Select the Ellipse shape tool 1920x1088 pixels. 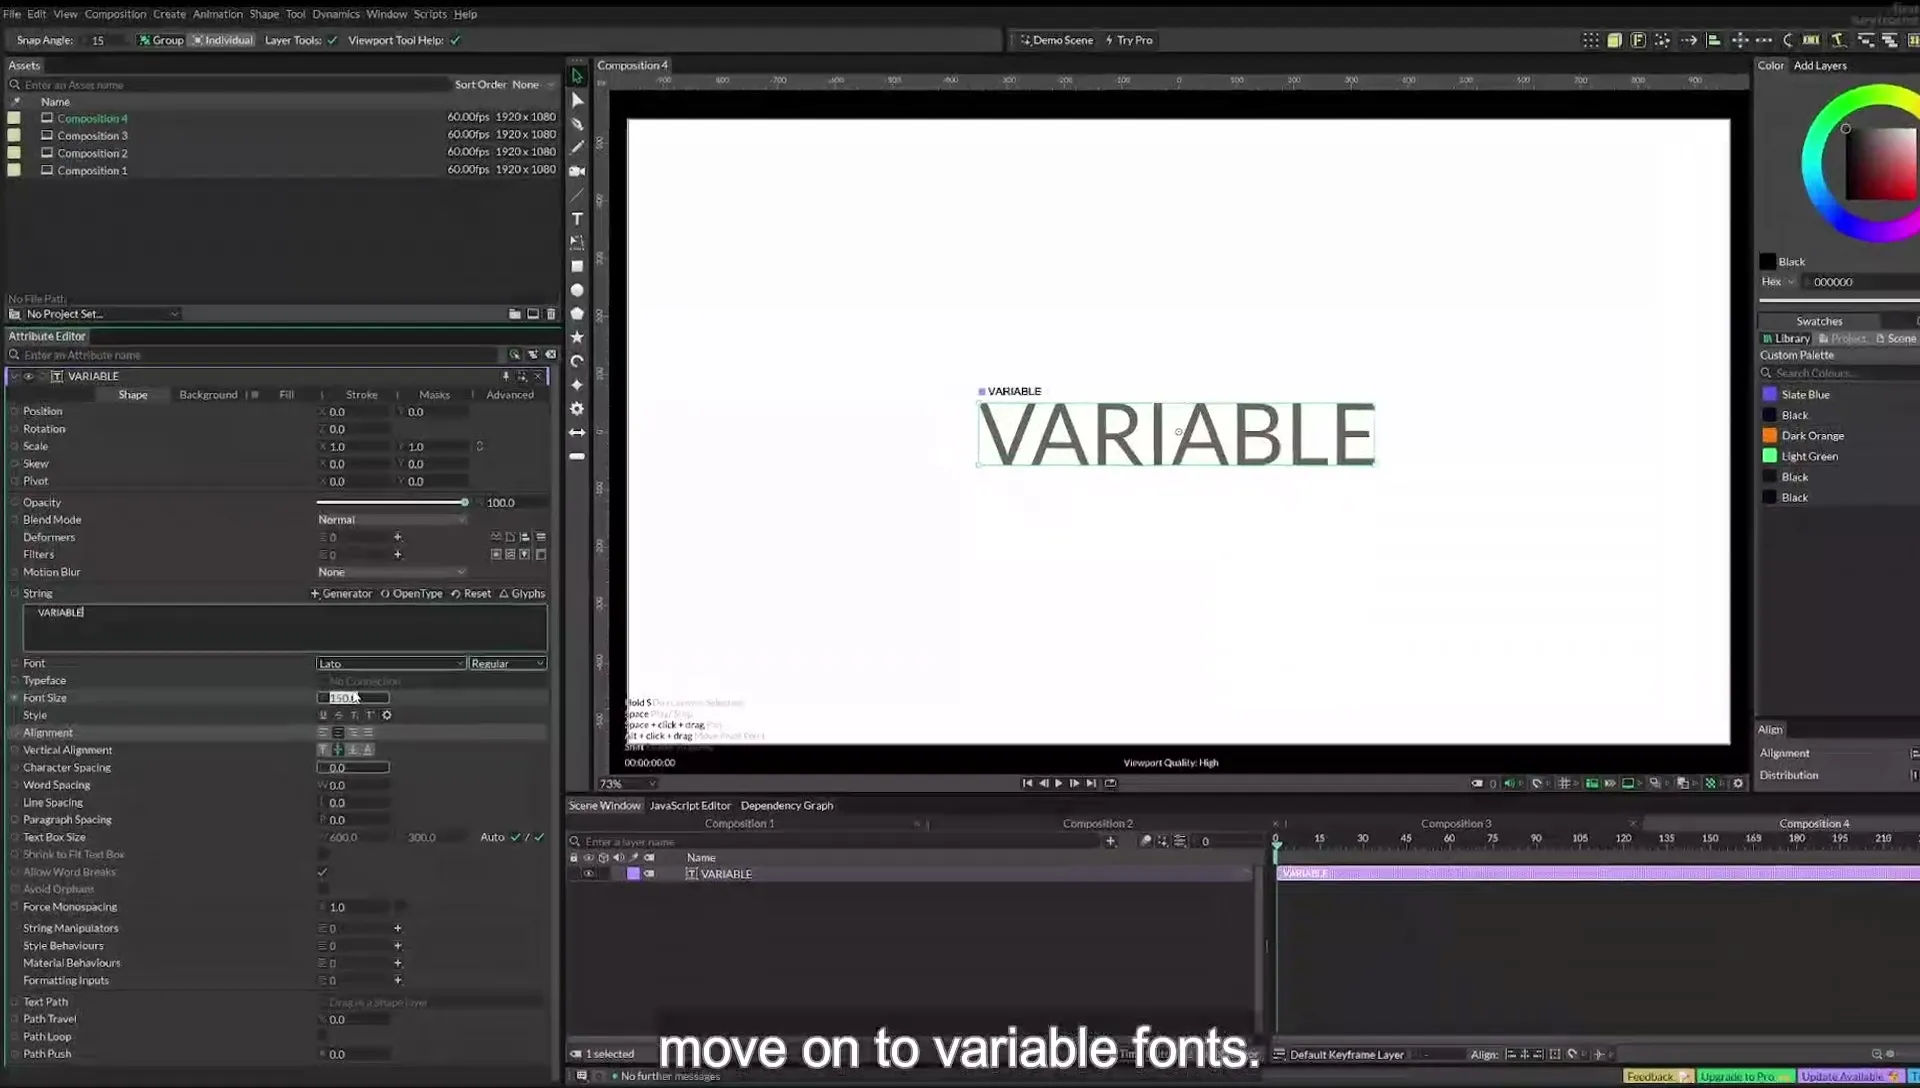pyautogui.click(x=577, y=290)
